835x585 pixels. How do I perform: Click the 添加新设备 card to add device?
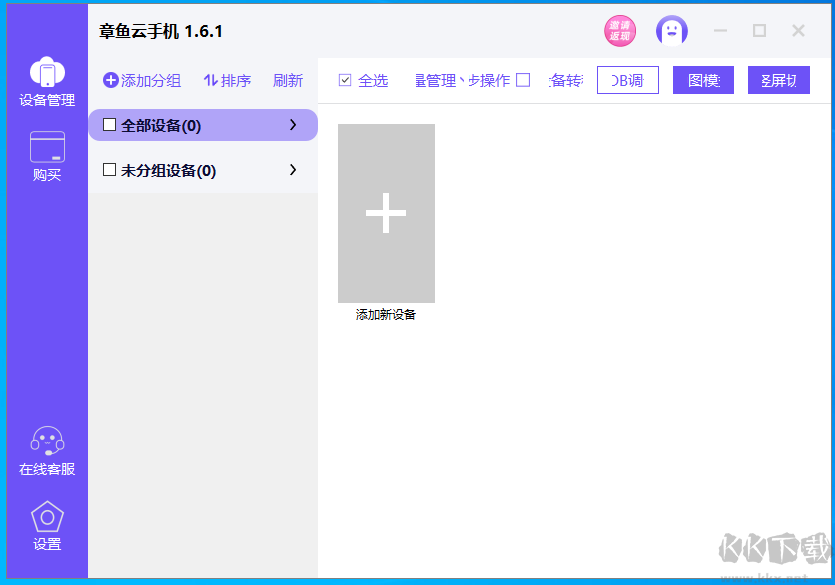point(386,213)
